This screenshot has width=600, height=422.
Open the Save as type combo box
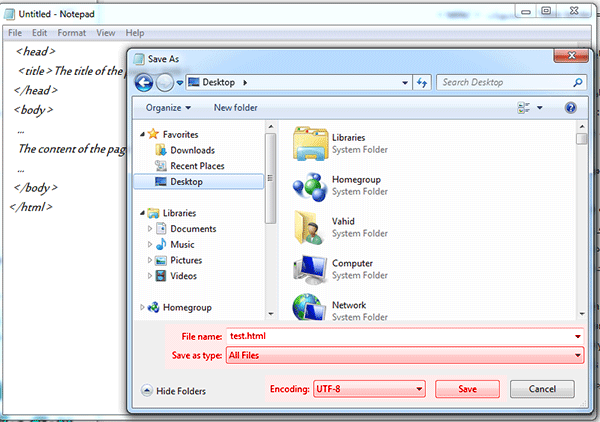tap(405, 355)
